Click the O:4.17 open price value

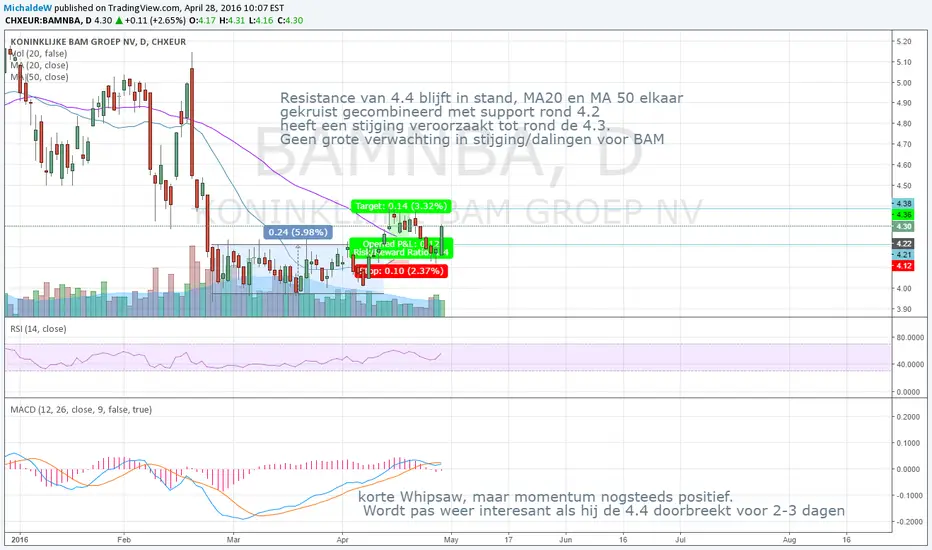tap(202, 20)
